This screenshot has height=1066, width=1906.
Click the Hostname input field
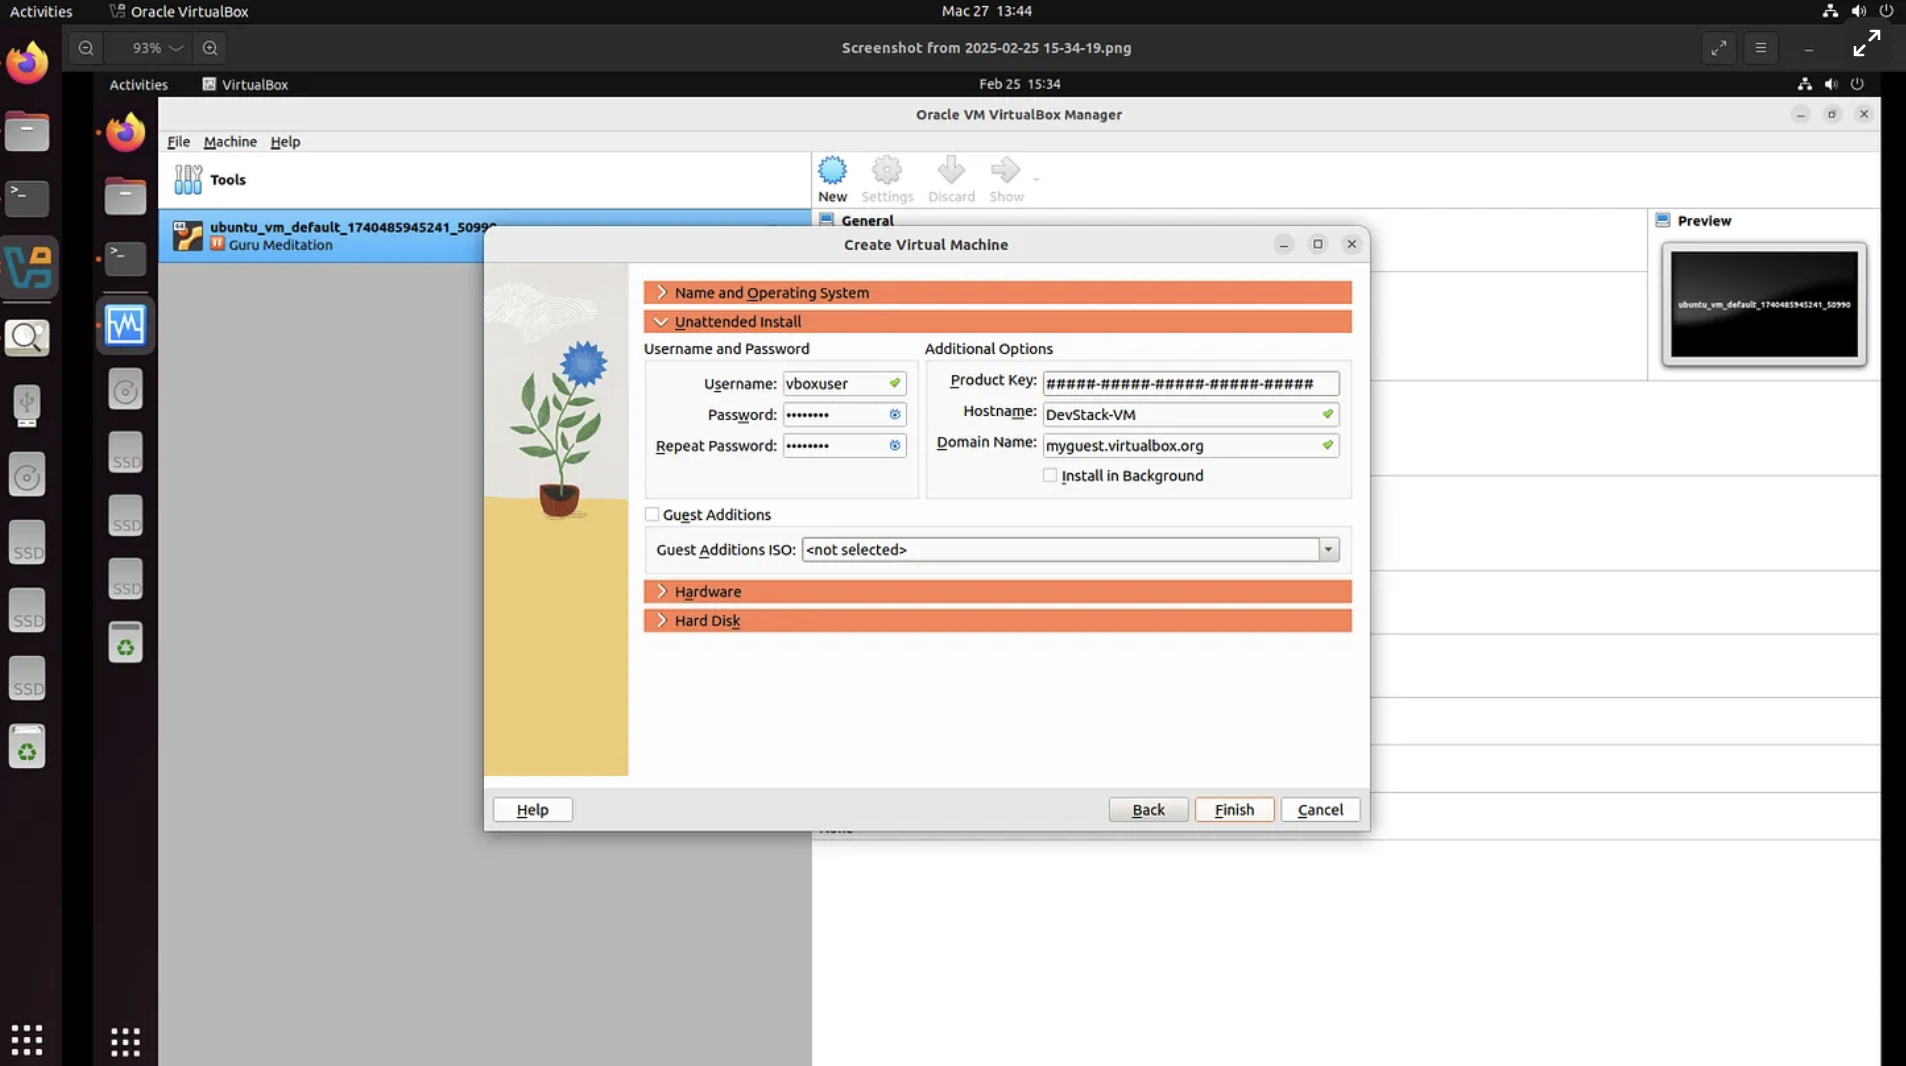(x=1180, y=415)
